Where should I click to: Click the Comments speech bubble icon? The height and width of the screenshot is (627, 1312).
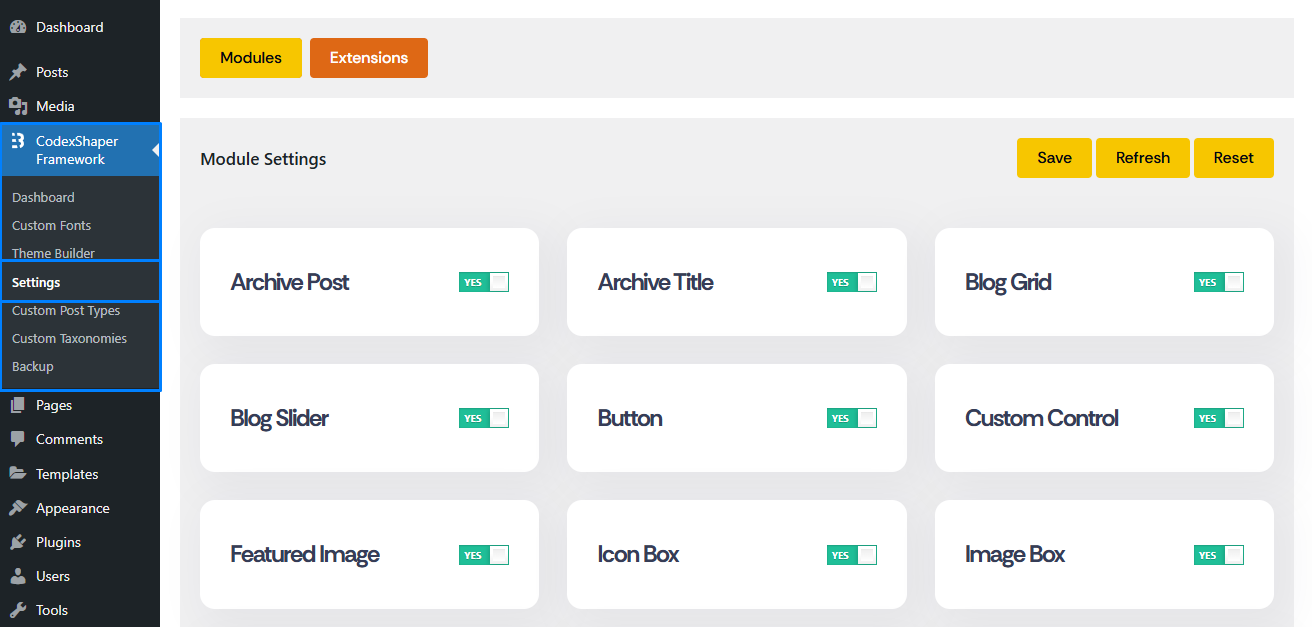pos(17,439)
